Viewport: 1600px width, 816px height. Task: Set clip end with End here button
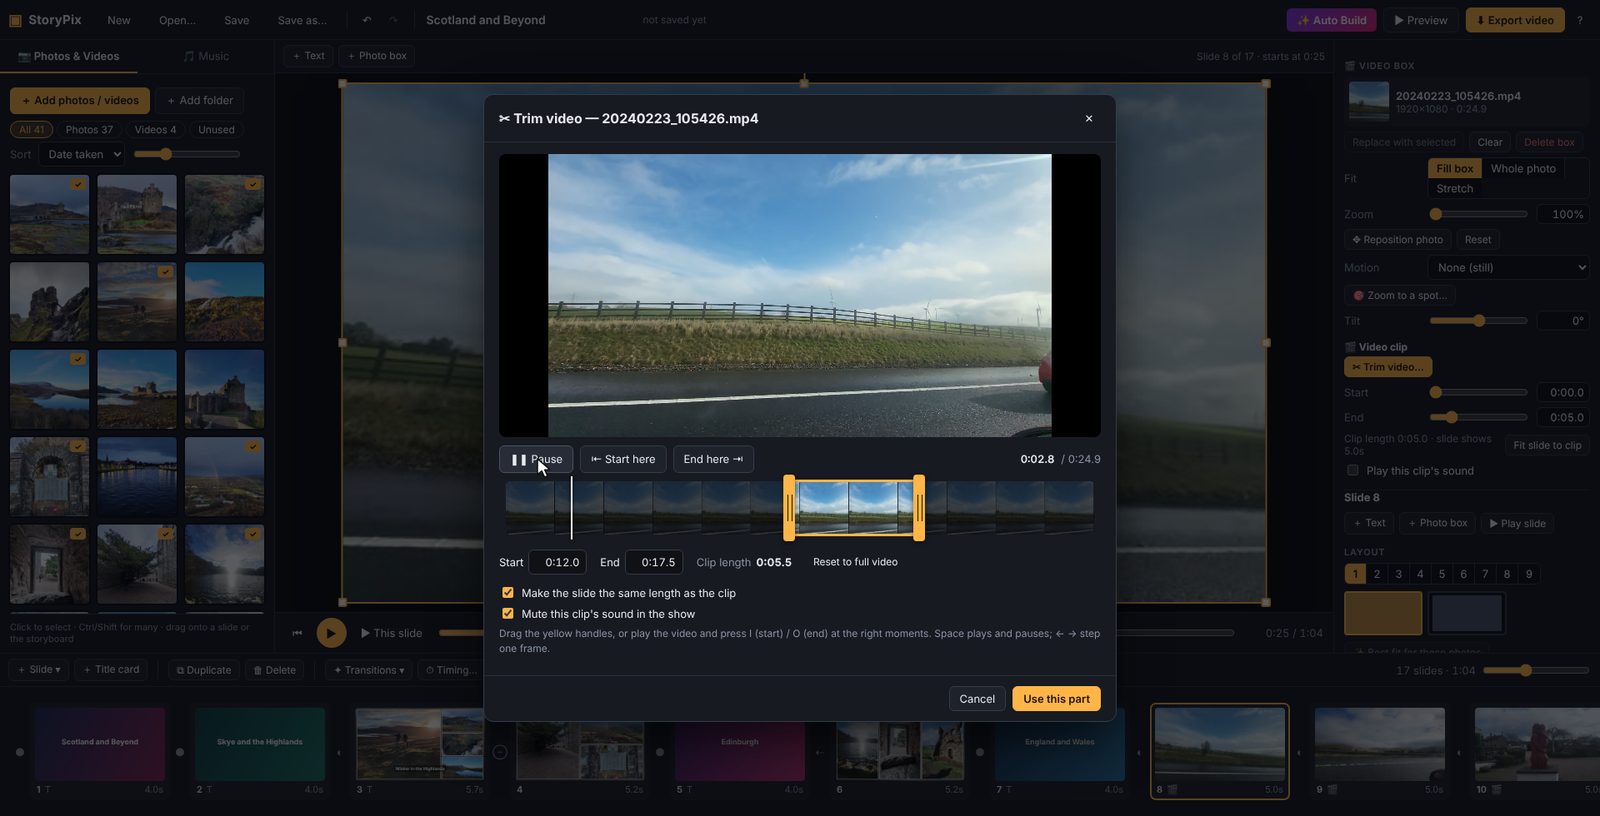pyautogui.click(x=713, y=459)
